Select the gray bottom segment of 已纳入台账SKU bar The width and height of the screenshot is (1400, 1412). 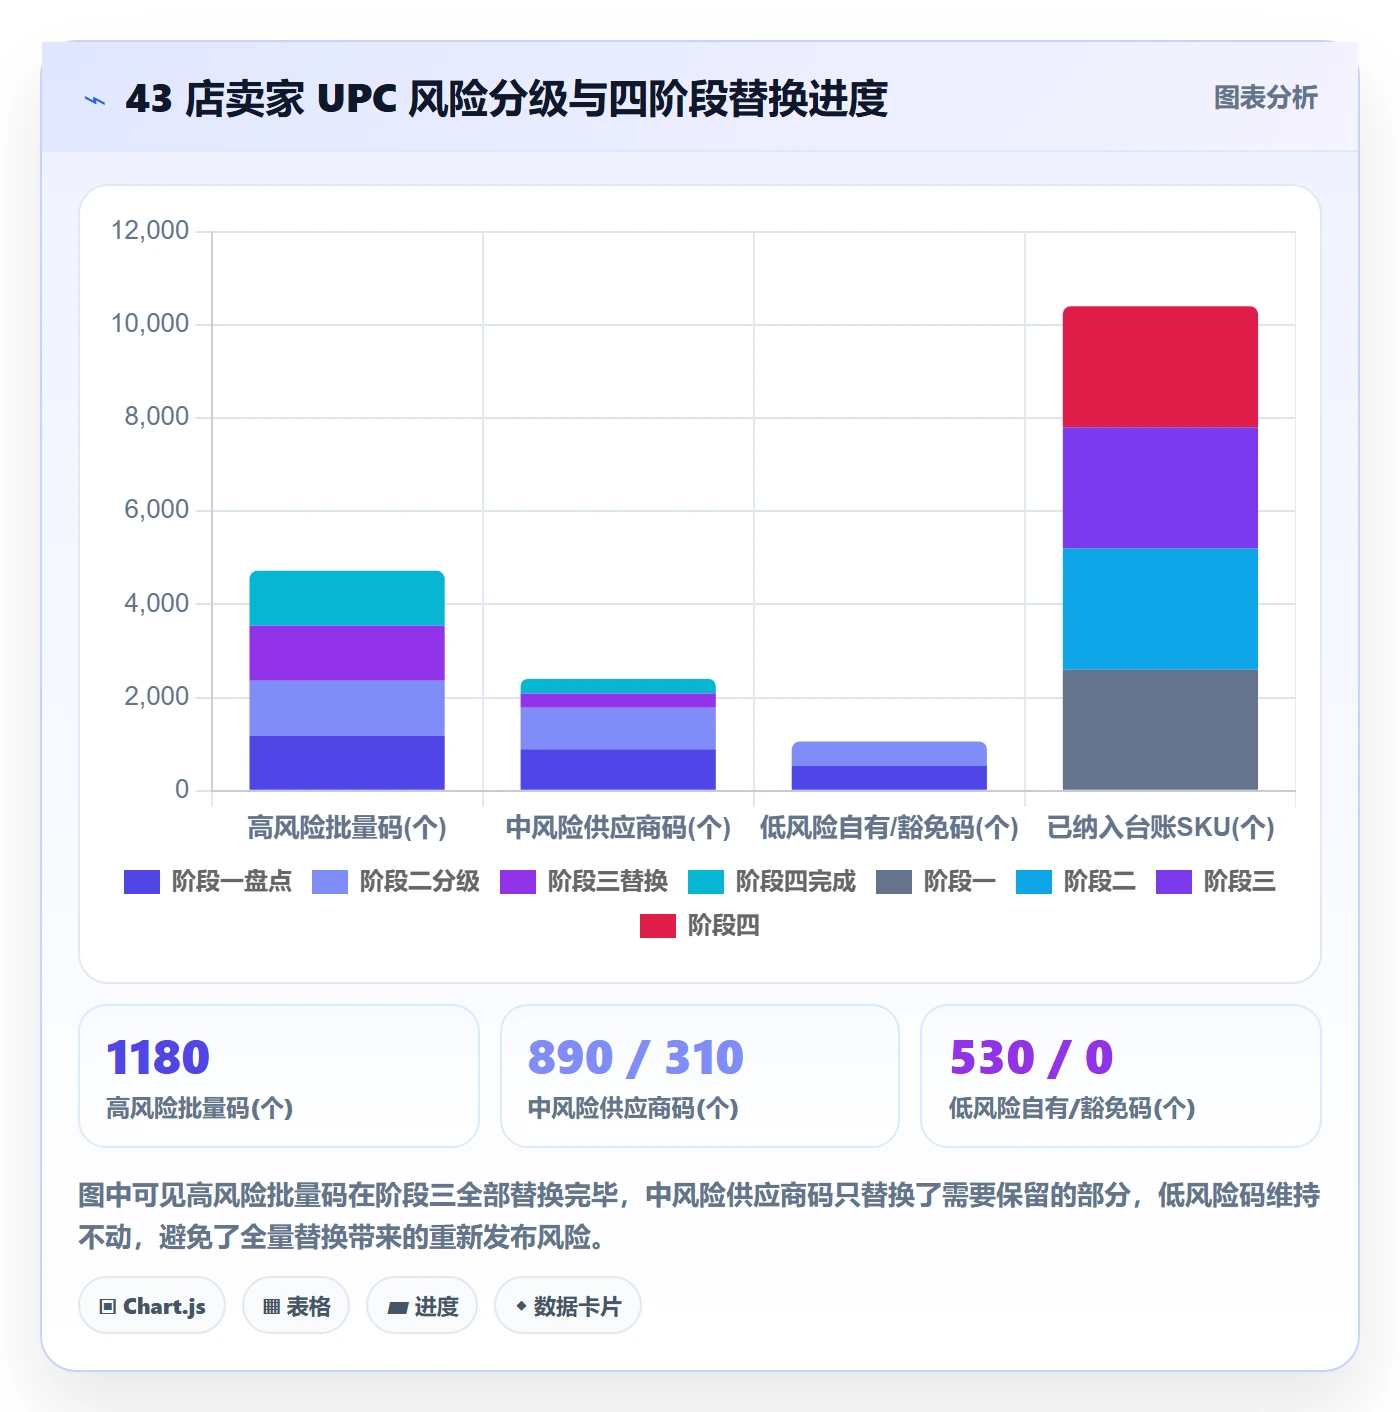coord(1160,730)
